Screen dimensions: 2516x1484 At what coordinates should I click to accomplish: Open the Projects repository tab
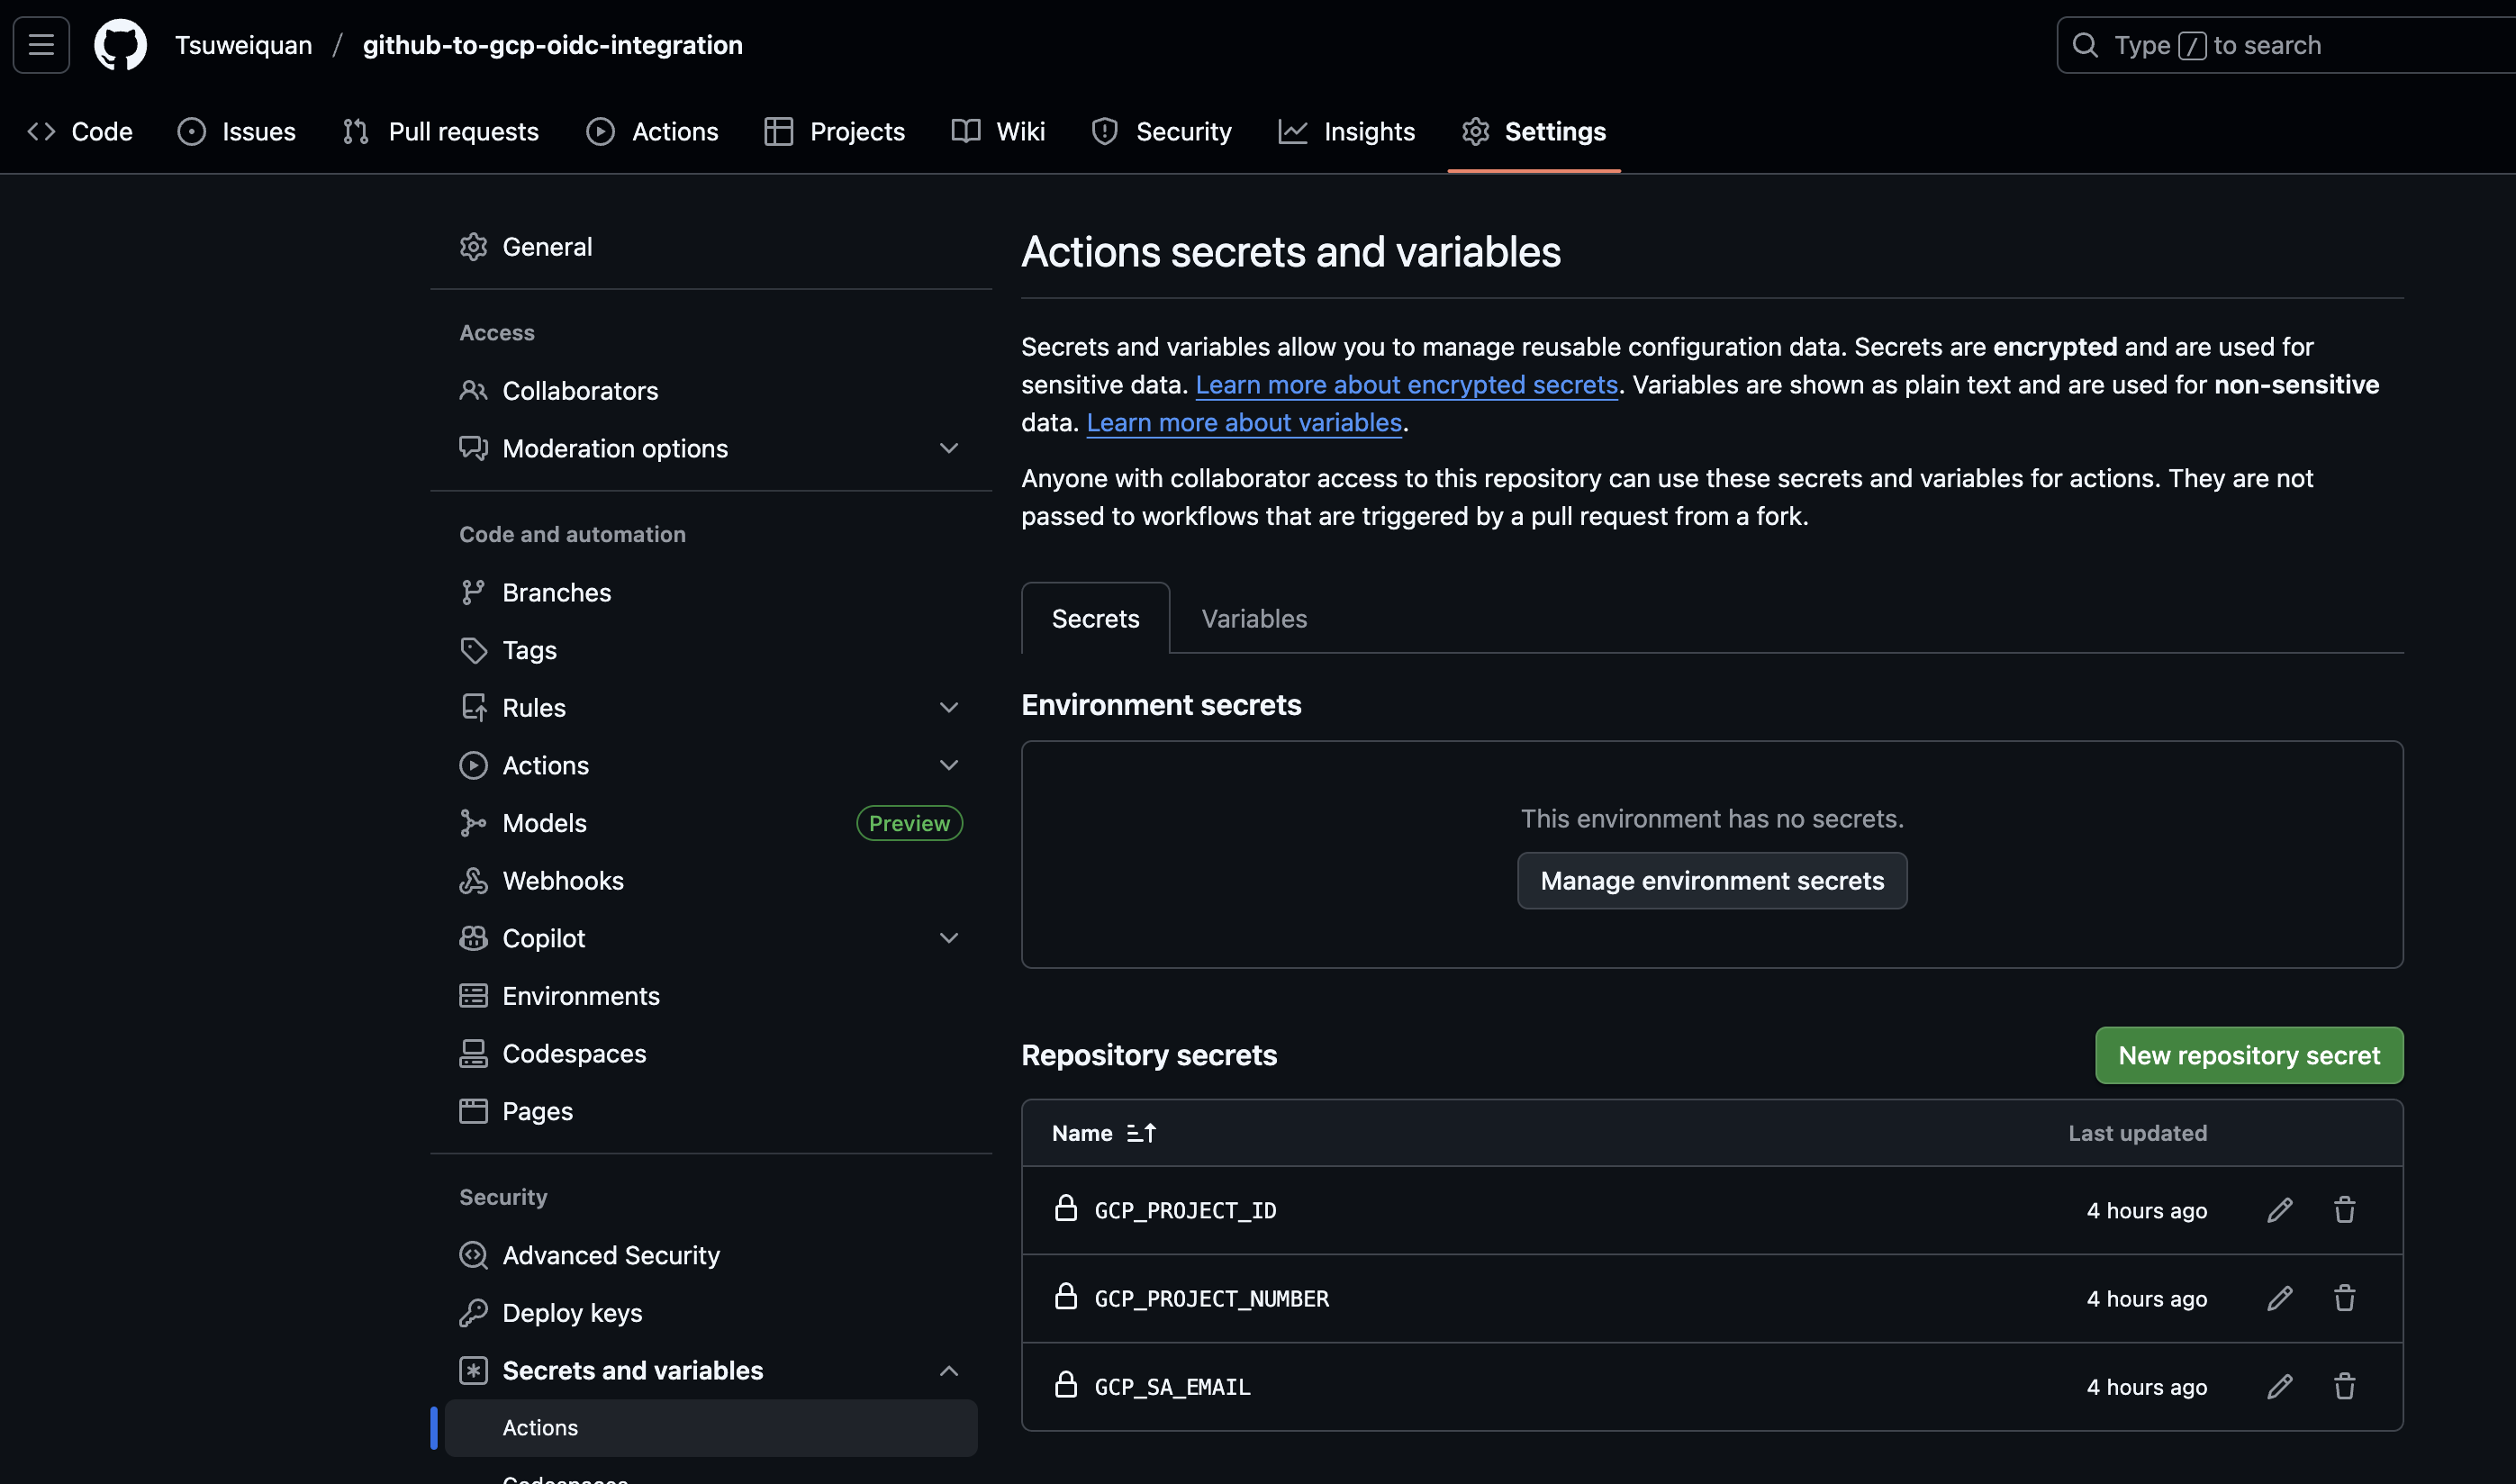[x=834, y=132]
